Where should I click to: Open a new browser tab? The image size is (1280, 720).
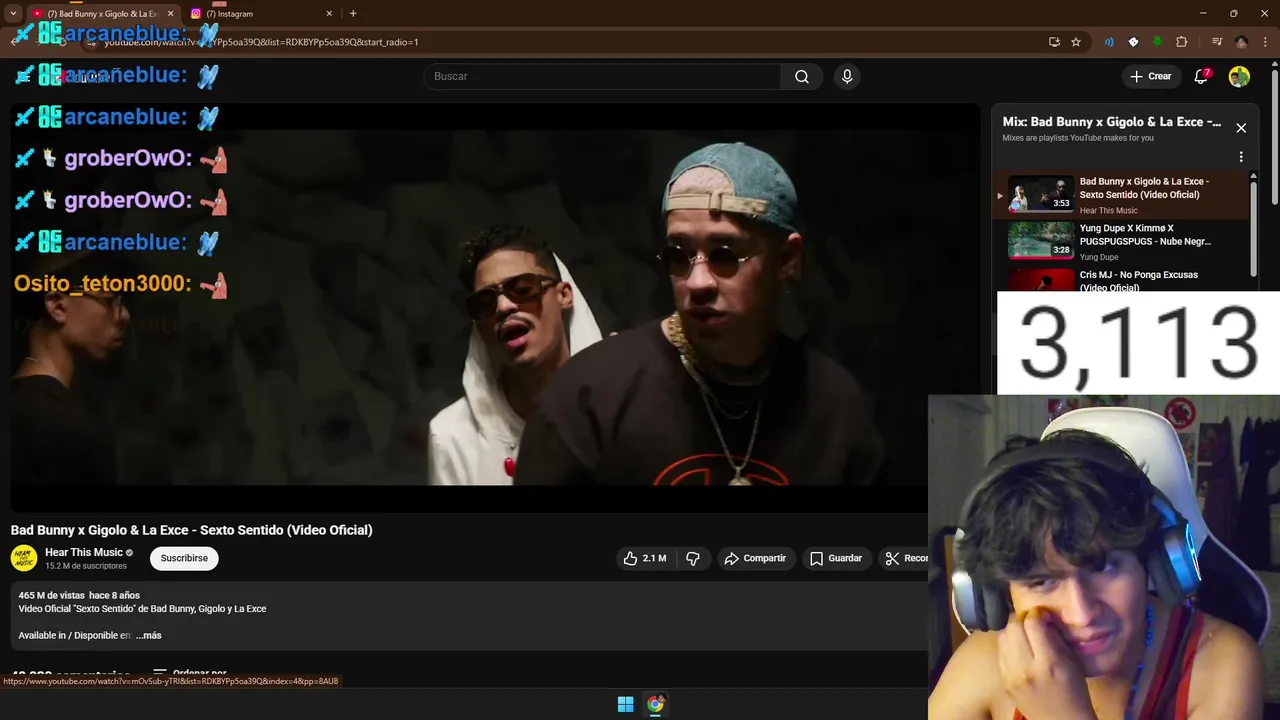coord(353,14)
